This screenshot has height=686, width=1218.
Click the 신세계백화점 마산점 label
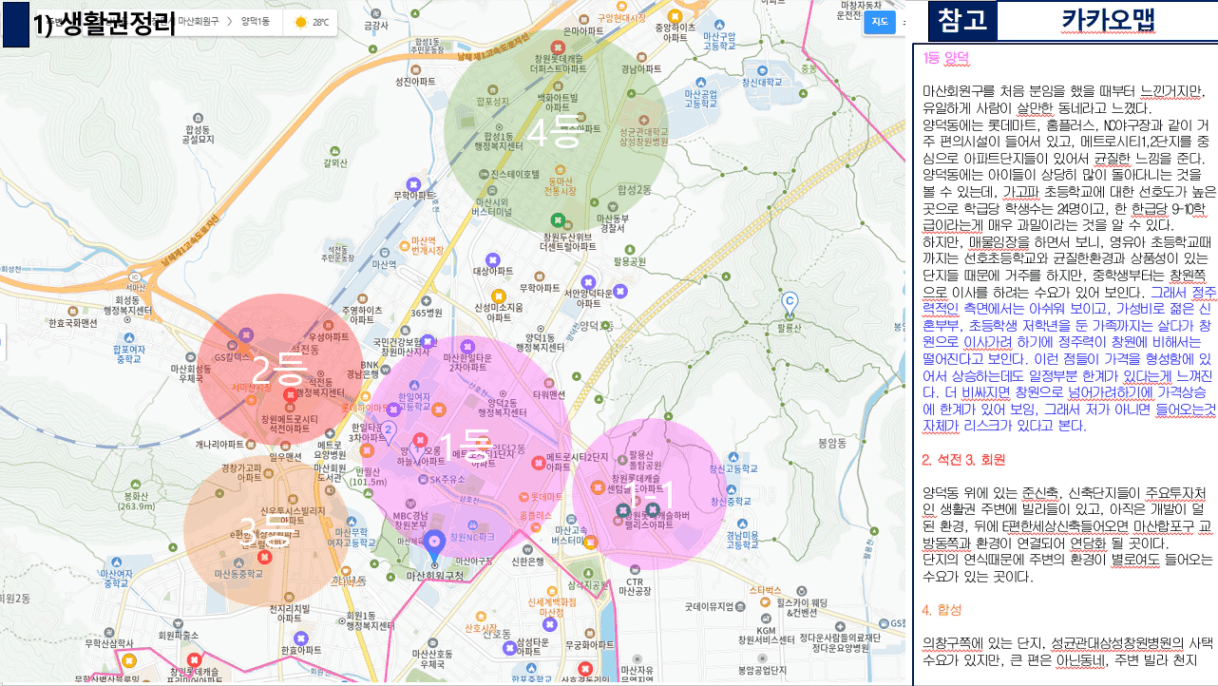tap(551, 607)
